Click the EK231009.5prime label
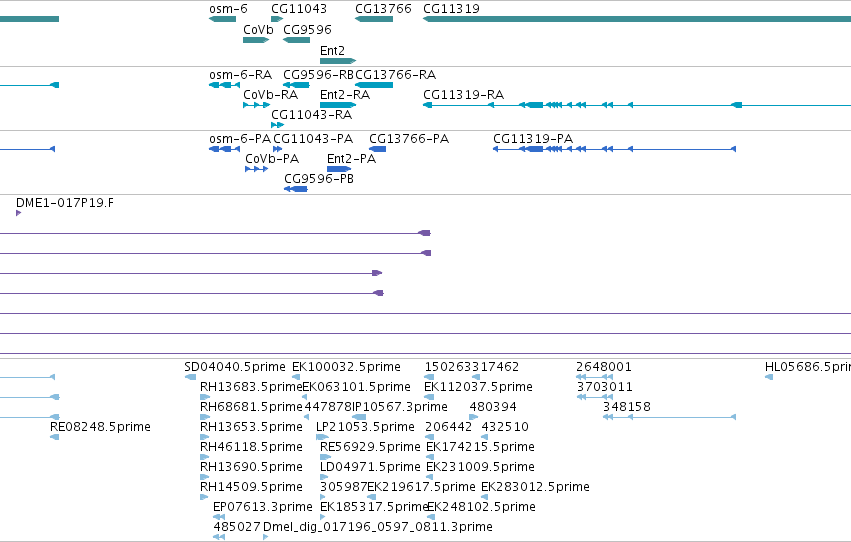 point(480,467)
